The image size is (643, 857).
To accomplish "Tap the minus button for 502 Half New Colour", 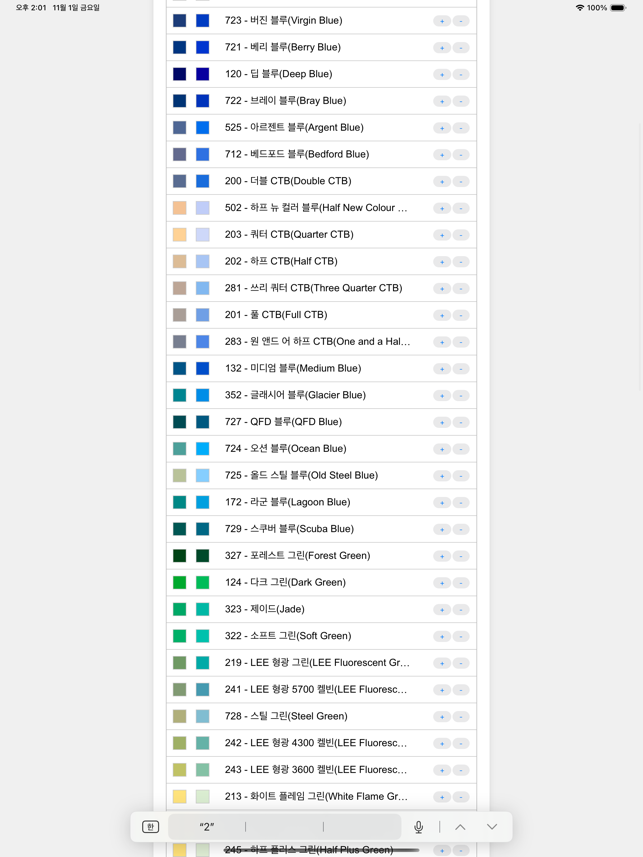I will (461, 208).
